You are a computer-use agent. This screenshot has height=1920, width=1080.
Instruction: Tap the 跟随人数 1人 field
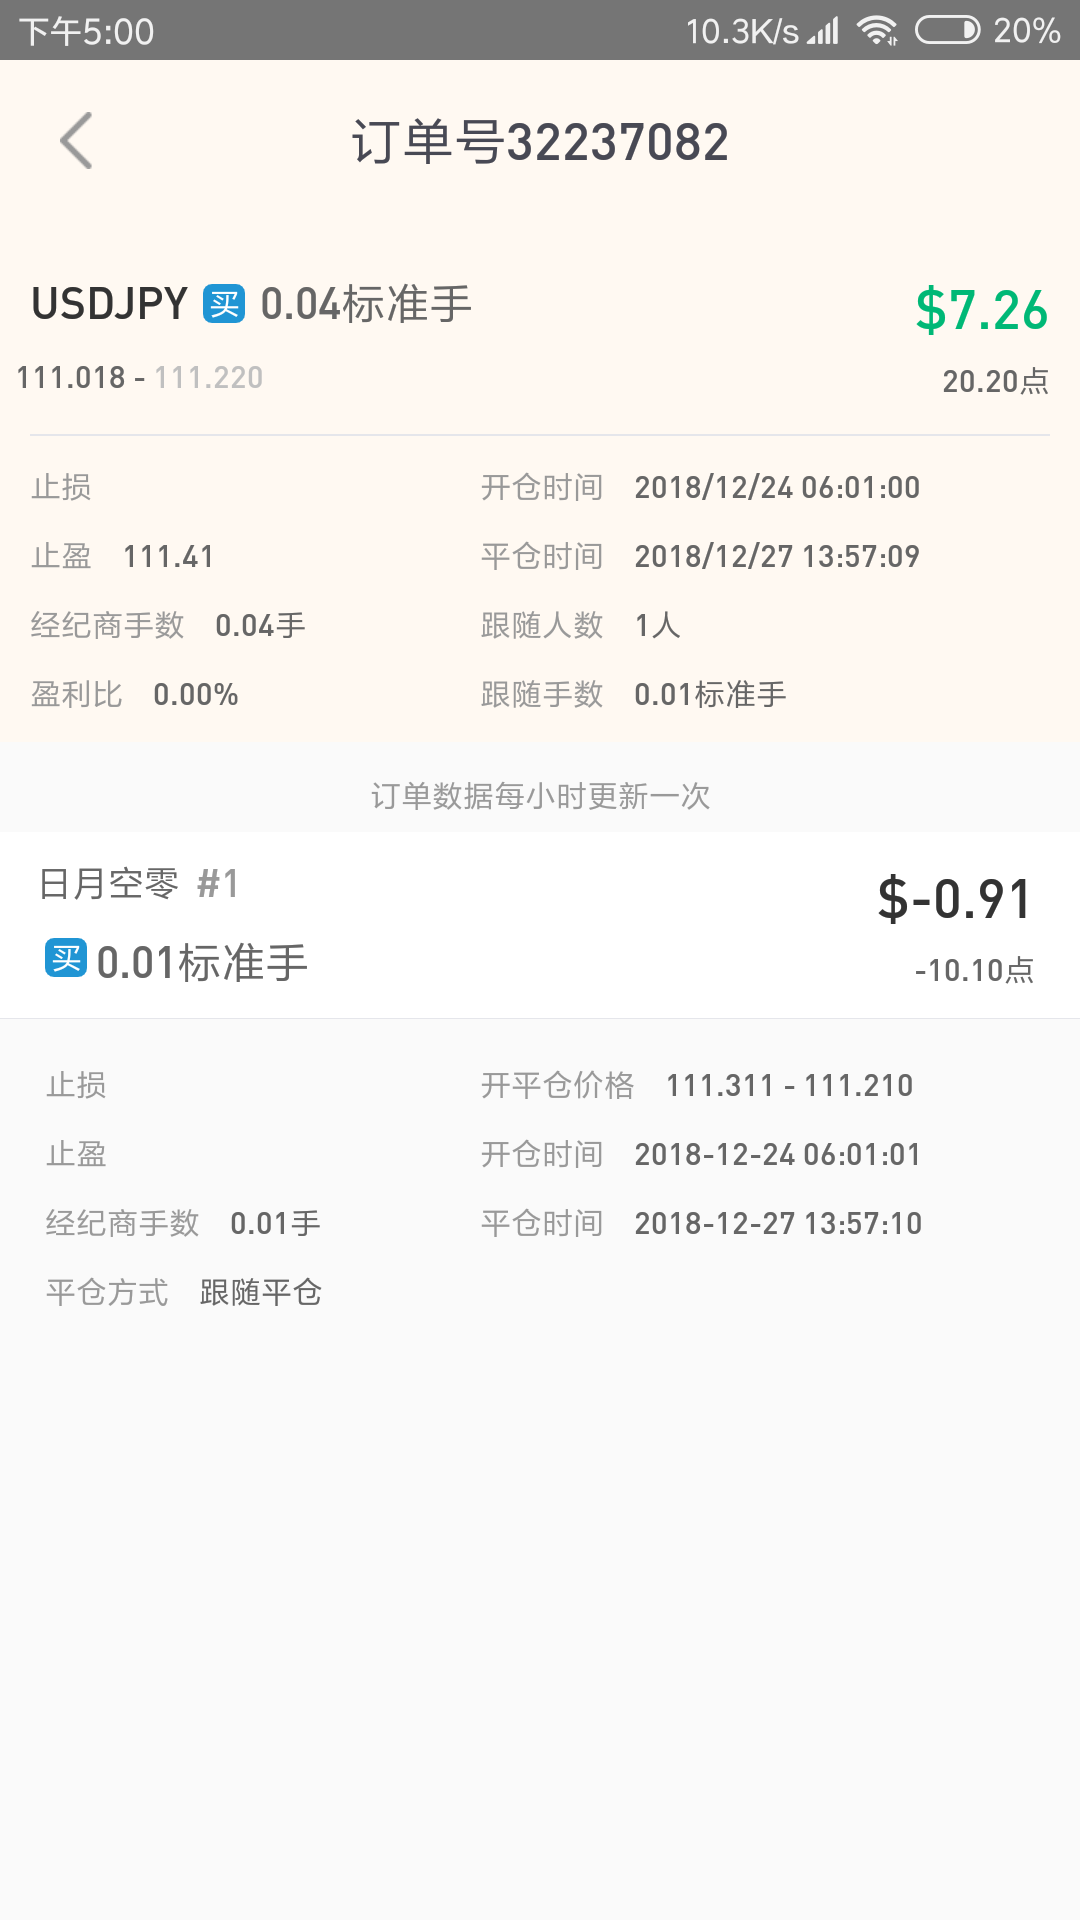point(581,626)
